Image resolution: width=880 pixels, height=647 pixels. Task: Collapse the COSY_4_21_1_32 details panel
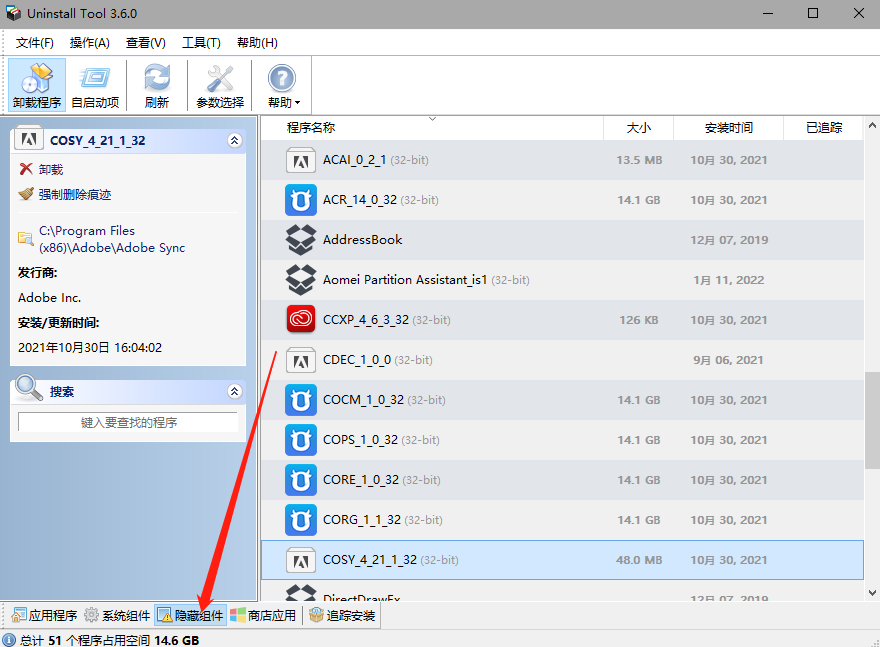(x=235, y=140)
